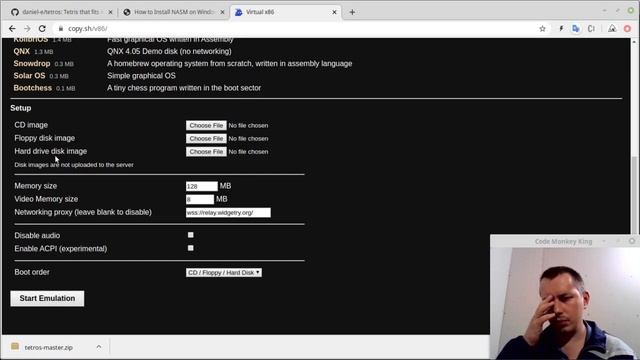Image resolution: width=640 pixels, height=360 pixels.
Task: Close the daniel-e/tetros GitHub tab
Action: tap(110, 12)
